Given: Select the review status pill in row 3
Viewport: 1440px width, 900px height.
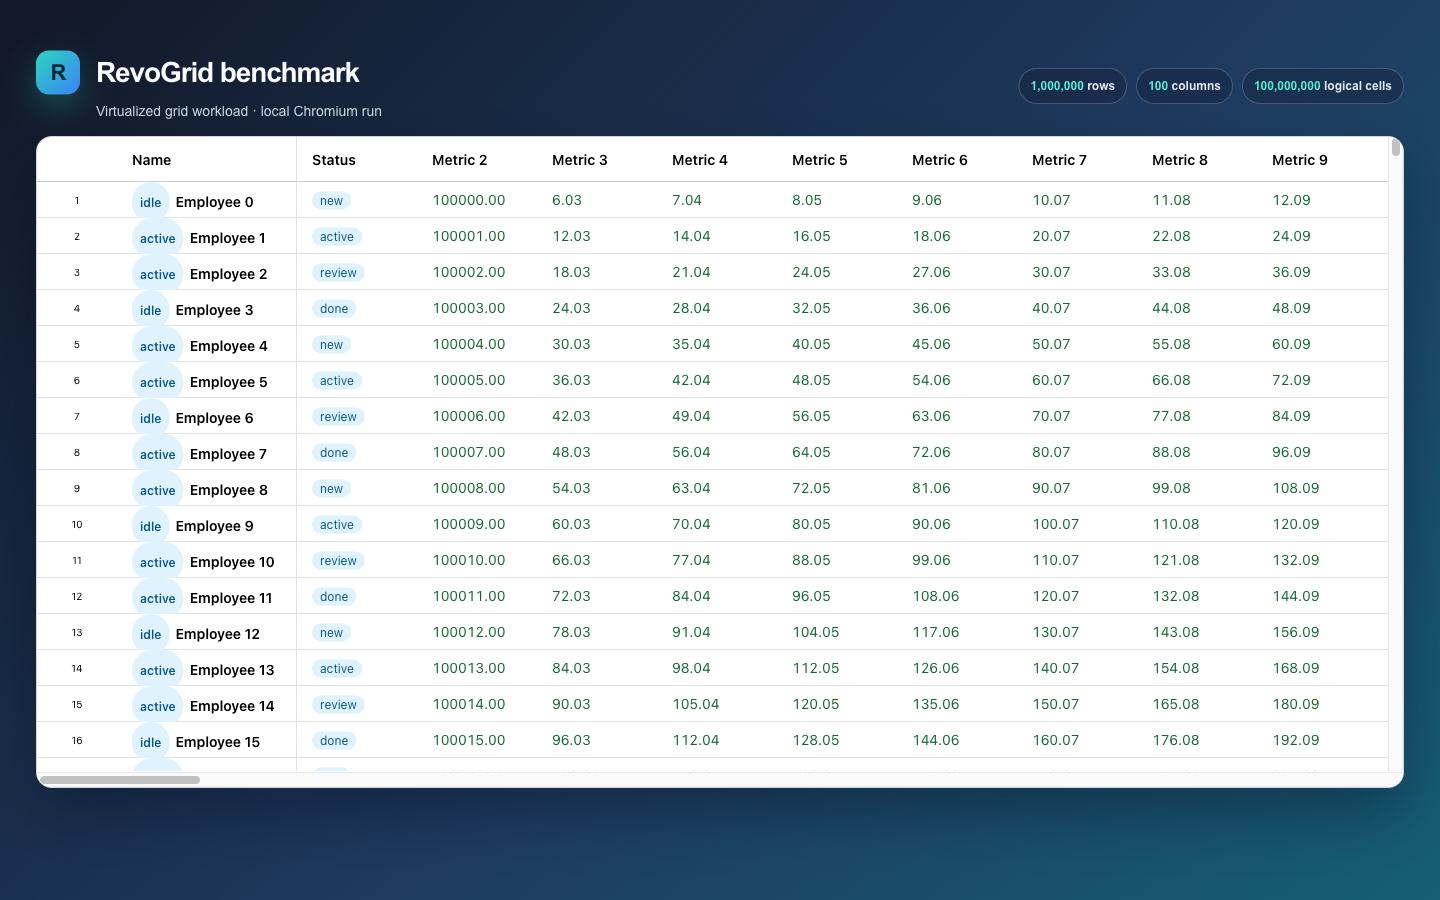Looking at the screenshot, I should [338, 273].
